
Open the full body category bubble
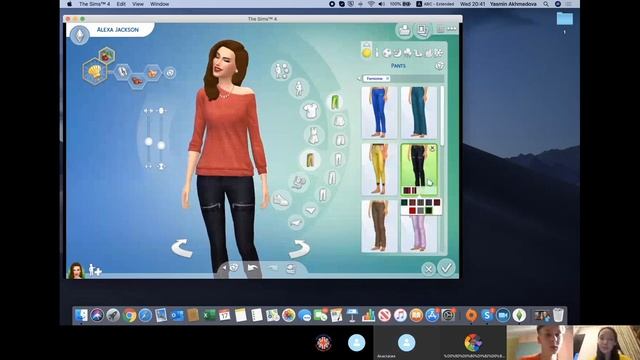pyautogui.click(x=299, y=88)
